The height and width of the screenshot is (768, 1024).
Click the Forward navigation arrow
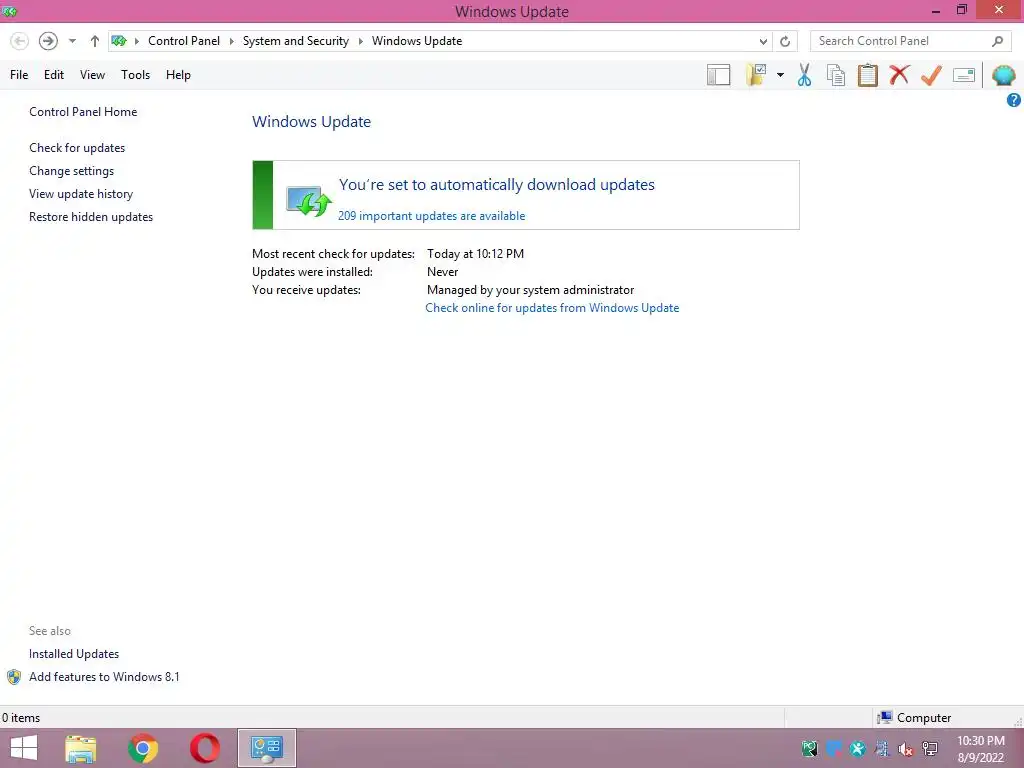pos(48,41)
